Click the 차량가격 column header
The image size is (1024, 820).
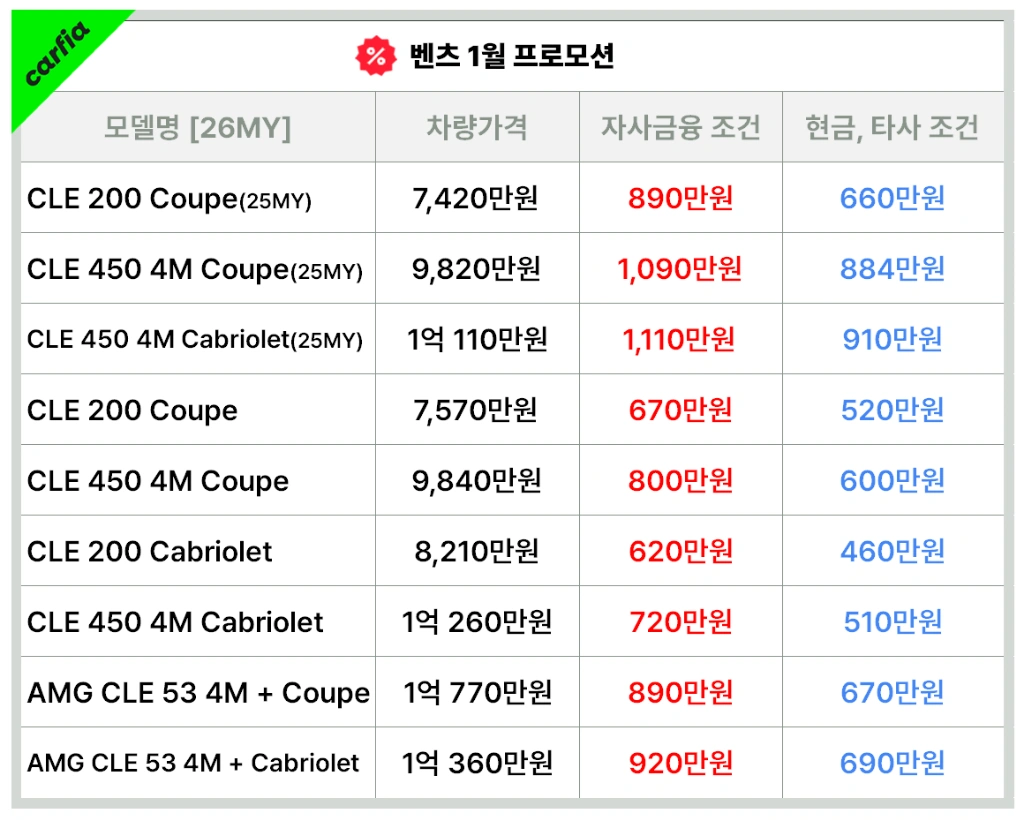(477, 127)
